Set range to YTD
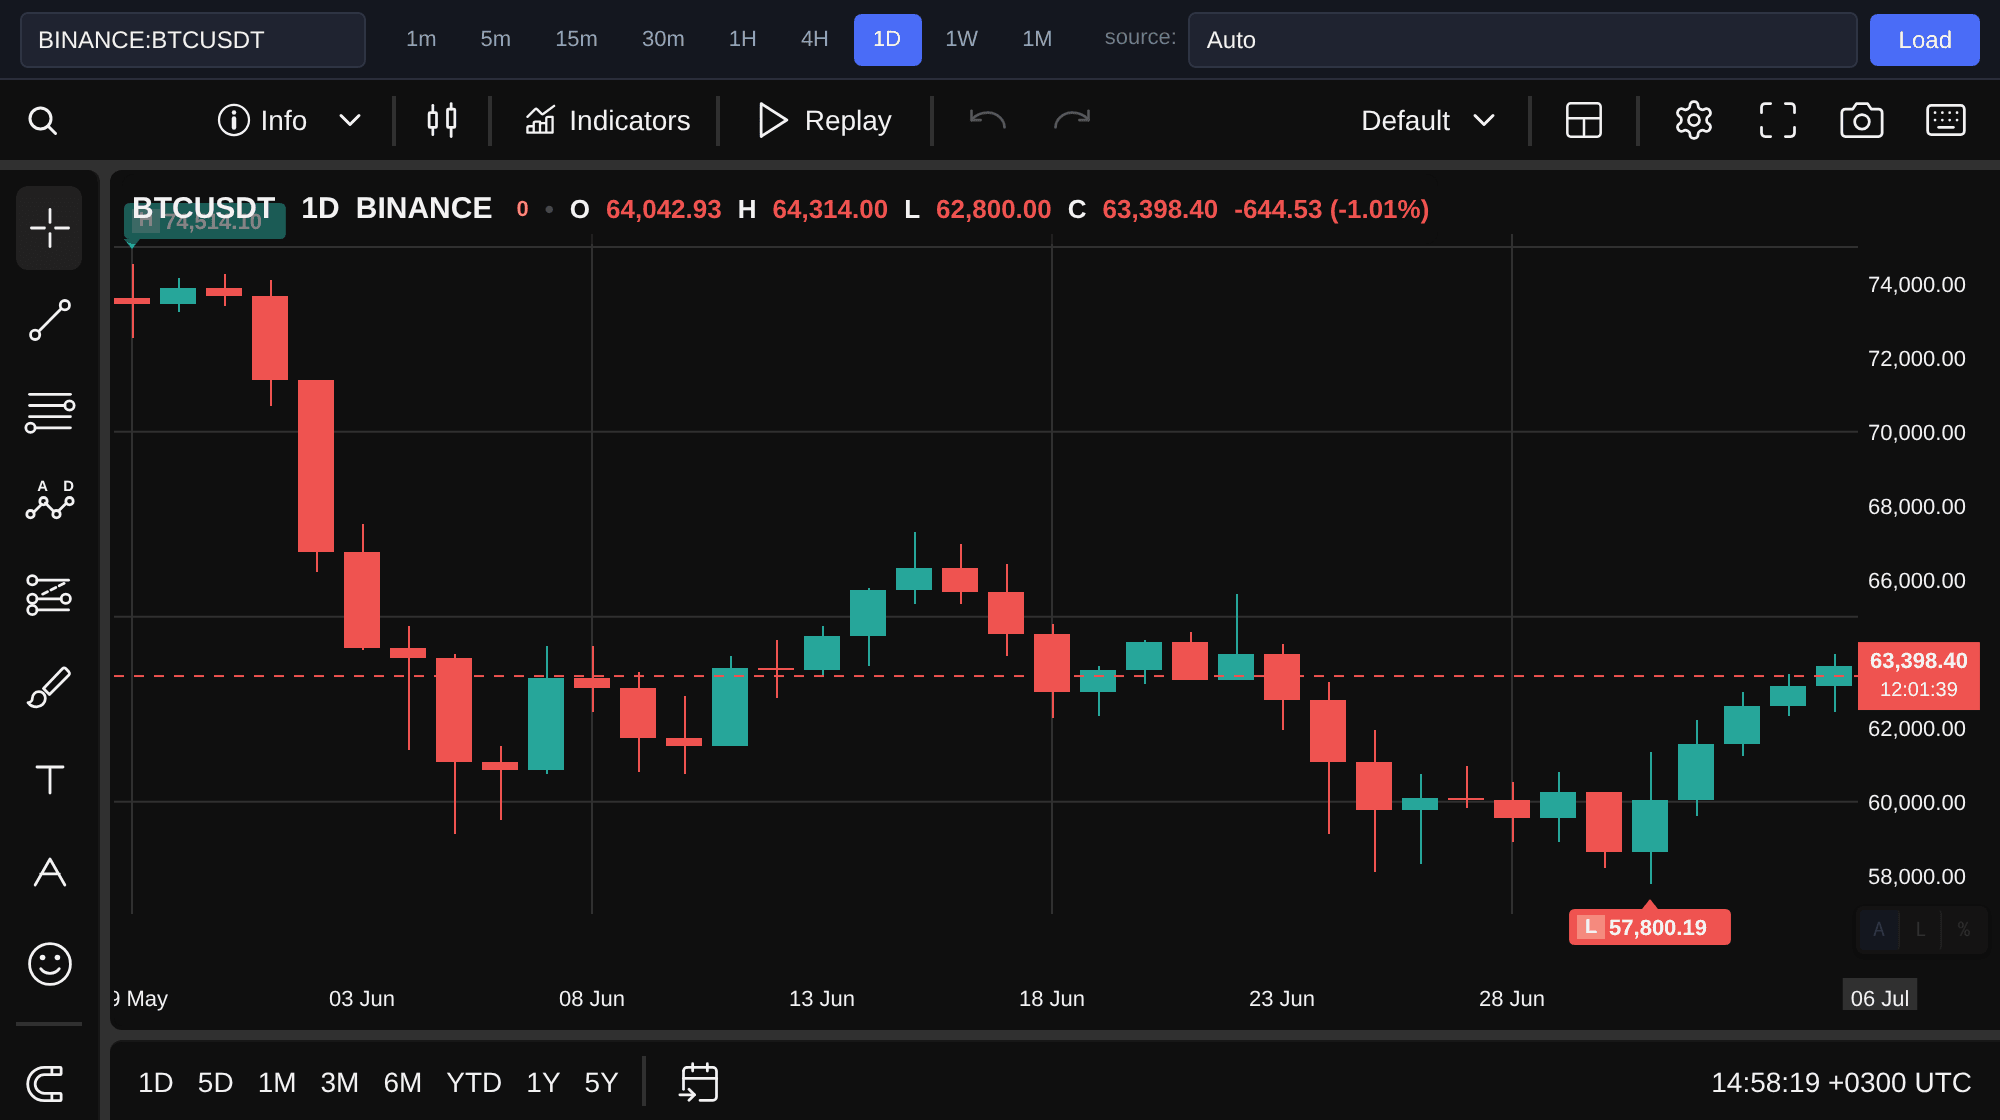This screenshot has width=2000, height=1120. click(x=474, y=1083)
